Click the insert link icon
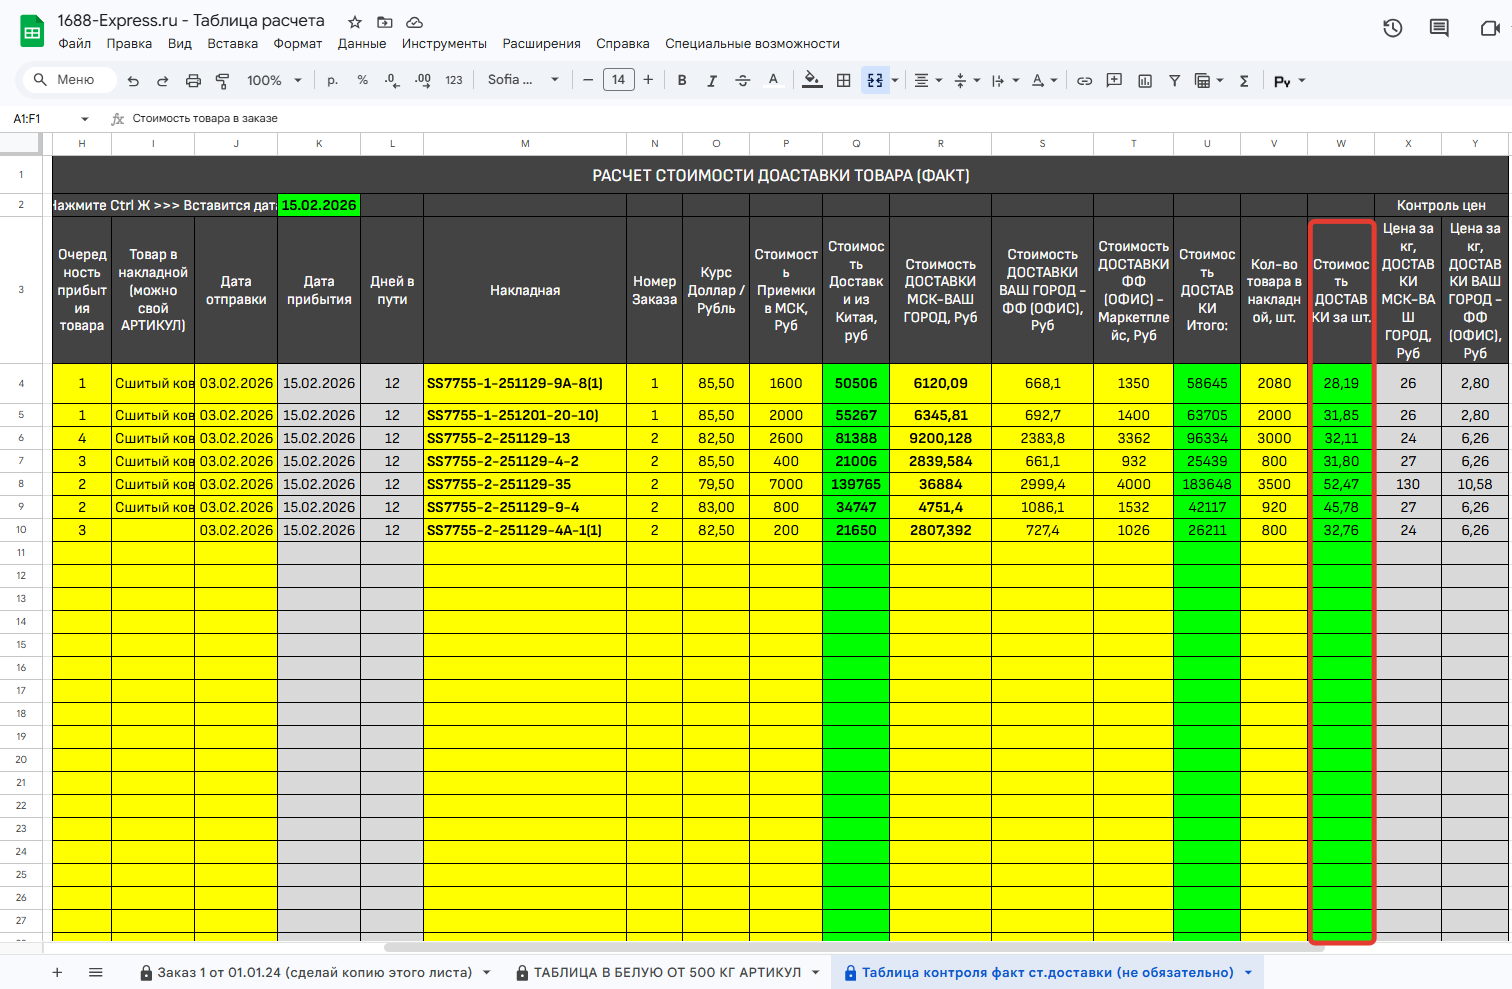 (x=1084, y=80)
